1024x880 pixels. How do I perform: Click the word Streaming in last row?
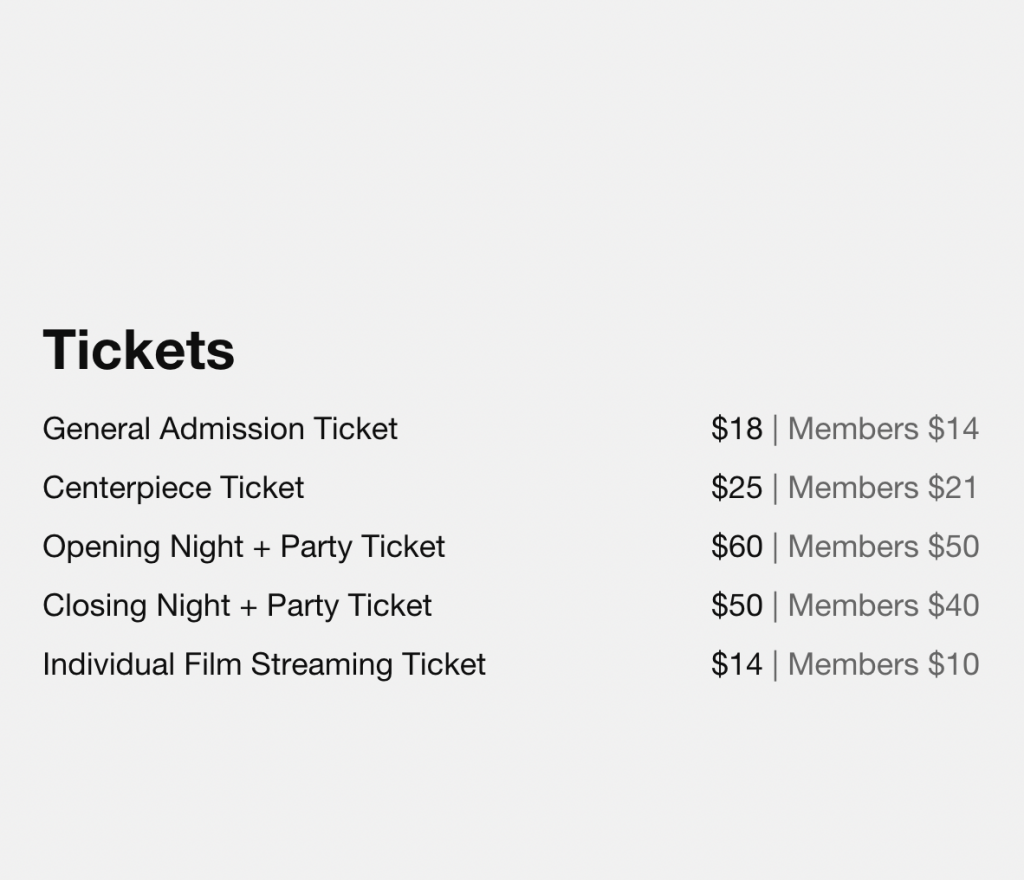tap(321, 666)
